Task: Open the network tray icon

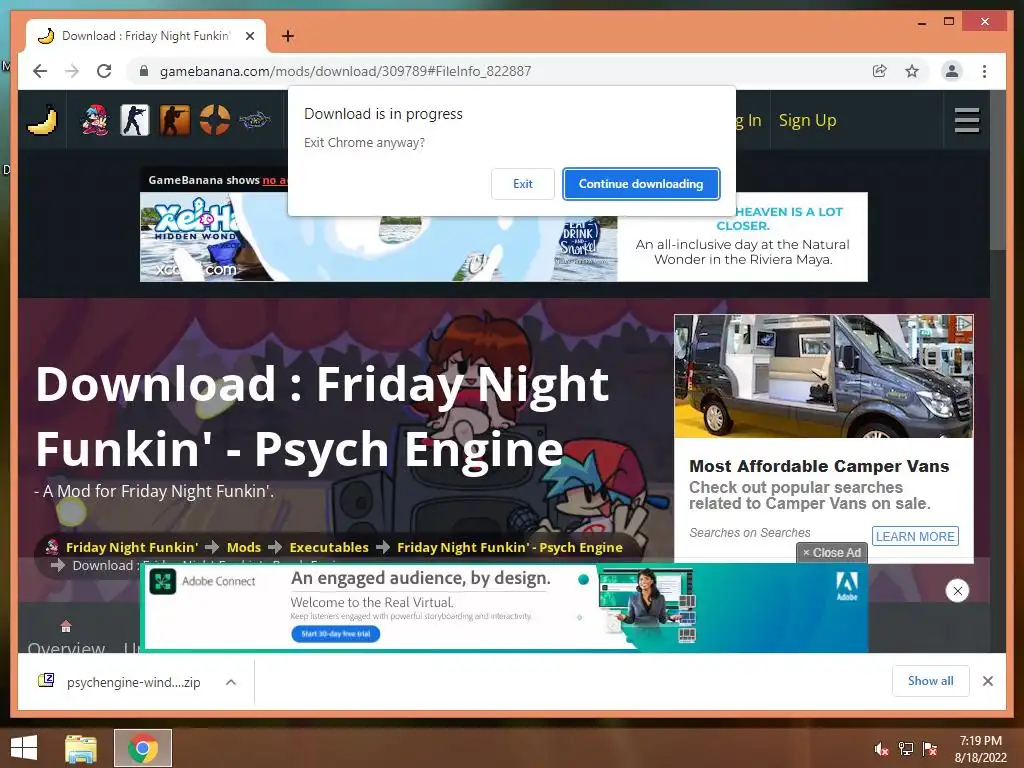Action: click(x=906, y=749)
